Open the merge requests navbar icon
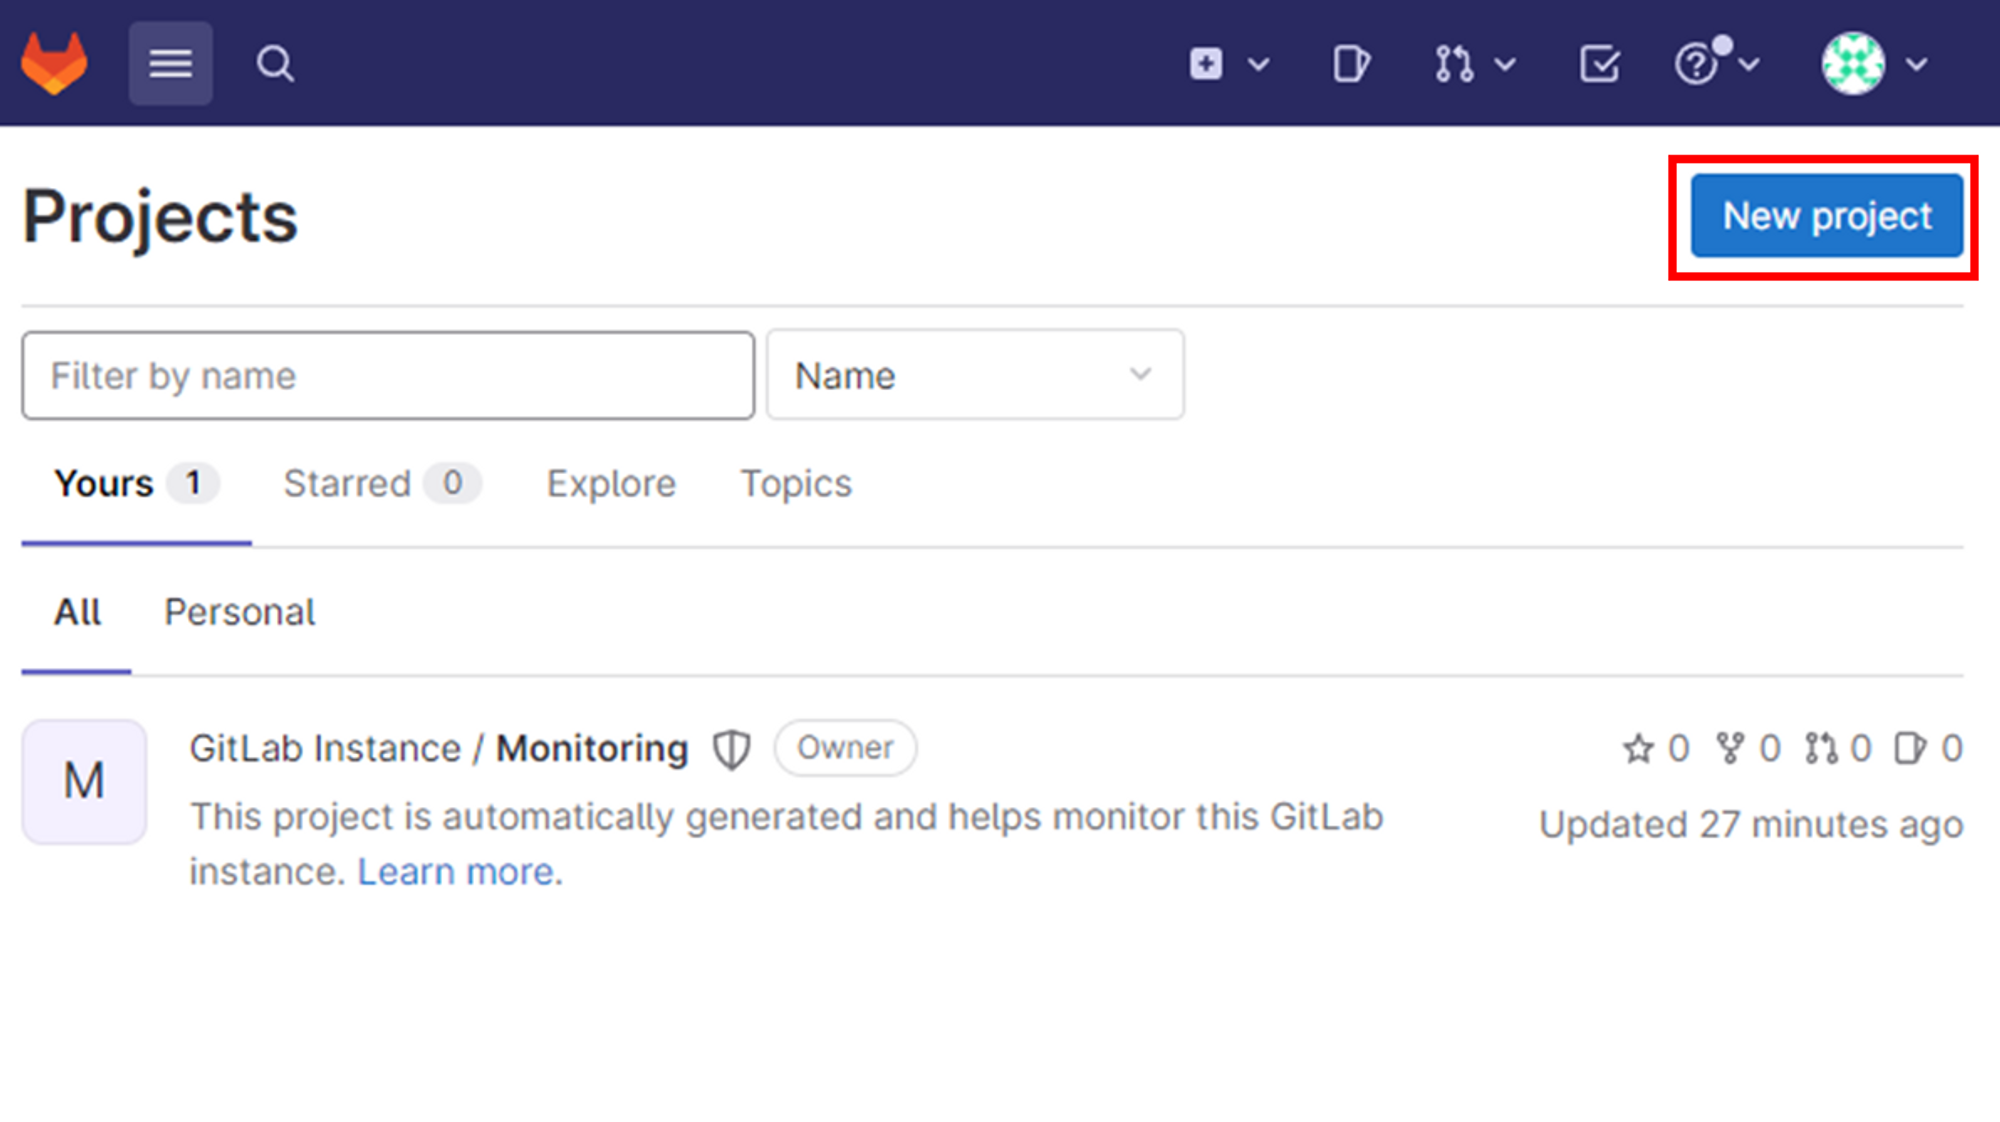This screenshot has height=1122, width=2000. (x=1454, y=64)
